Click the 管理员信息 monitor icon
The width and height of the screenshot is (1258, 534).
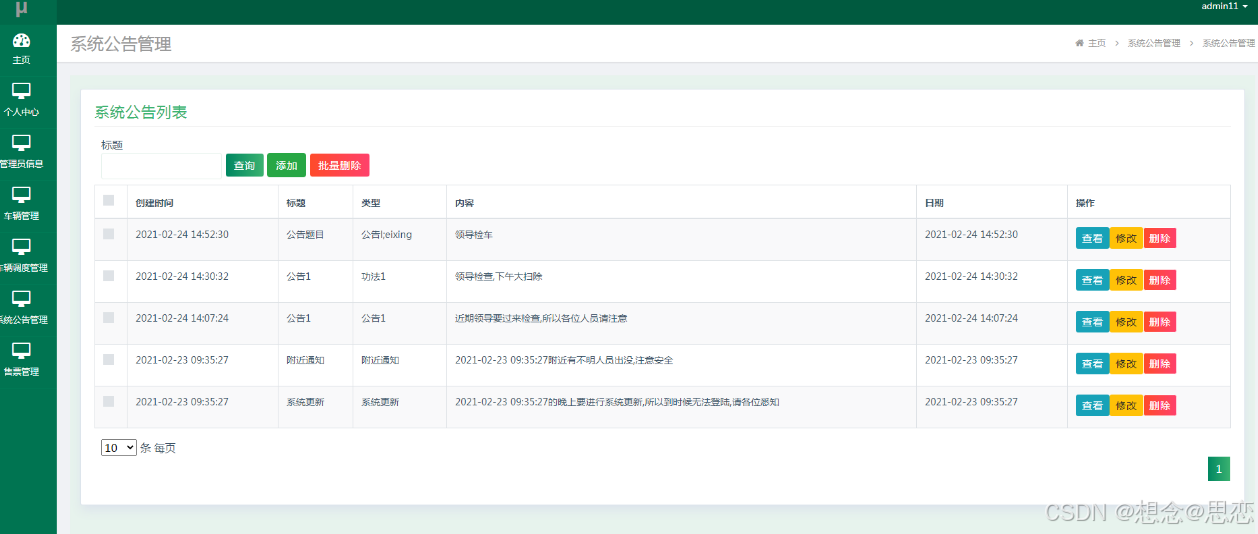[x=21, y=143]
